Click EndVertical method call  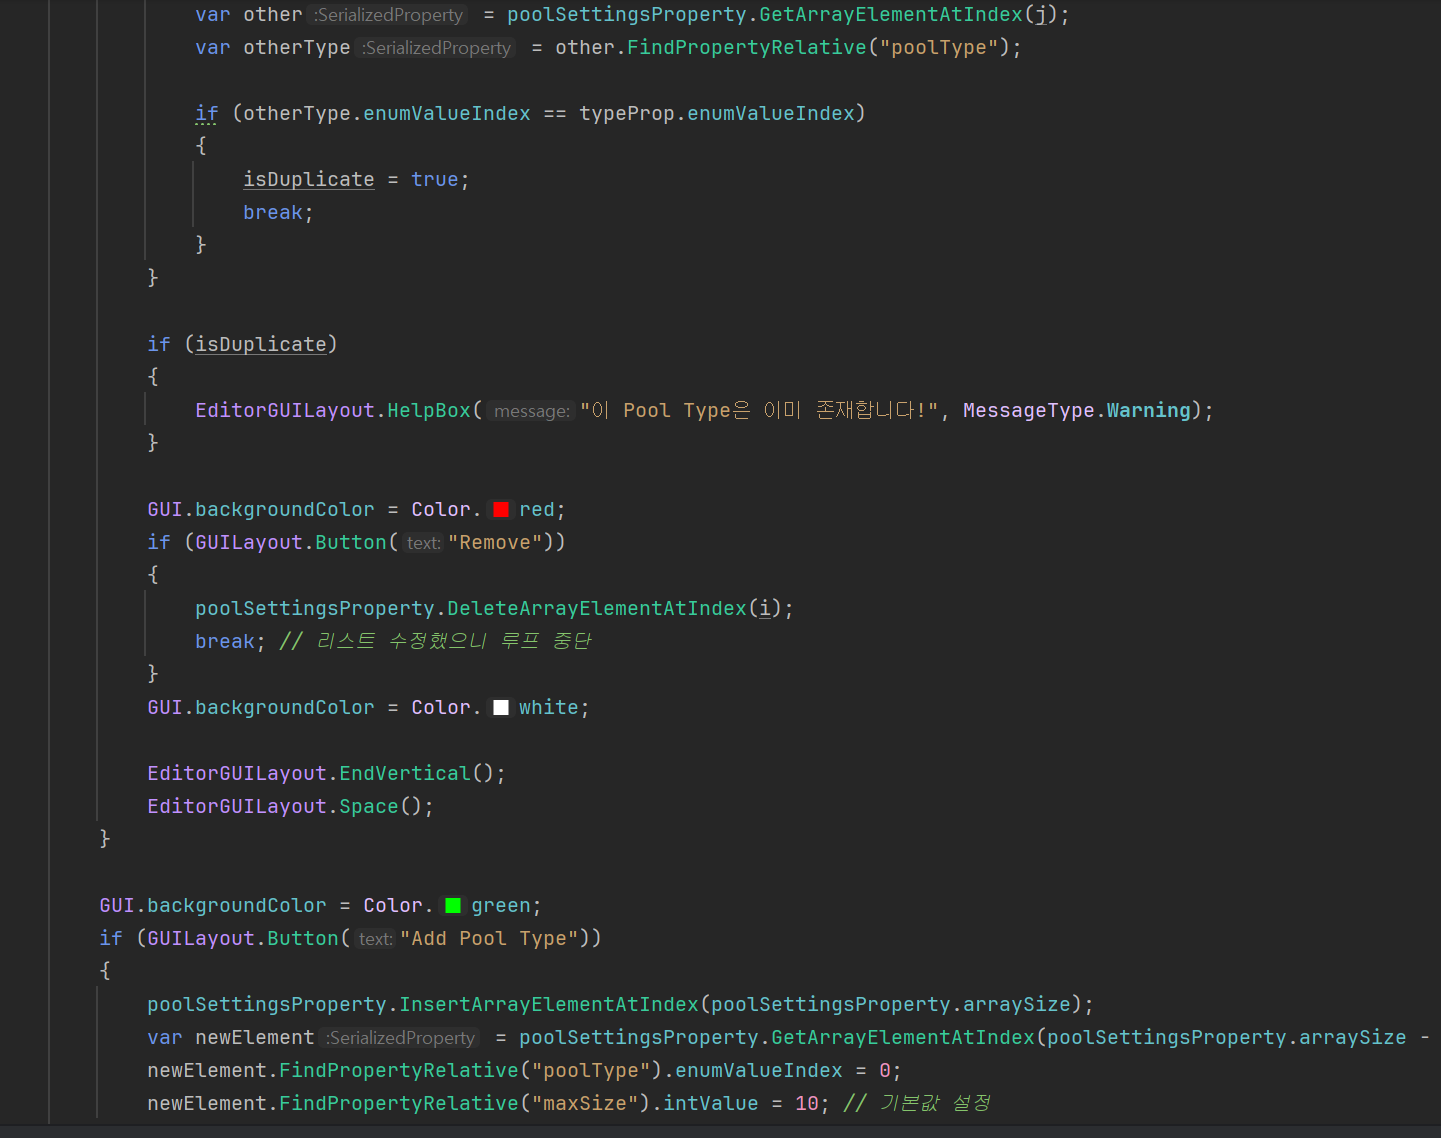coord(404,774)
